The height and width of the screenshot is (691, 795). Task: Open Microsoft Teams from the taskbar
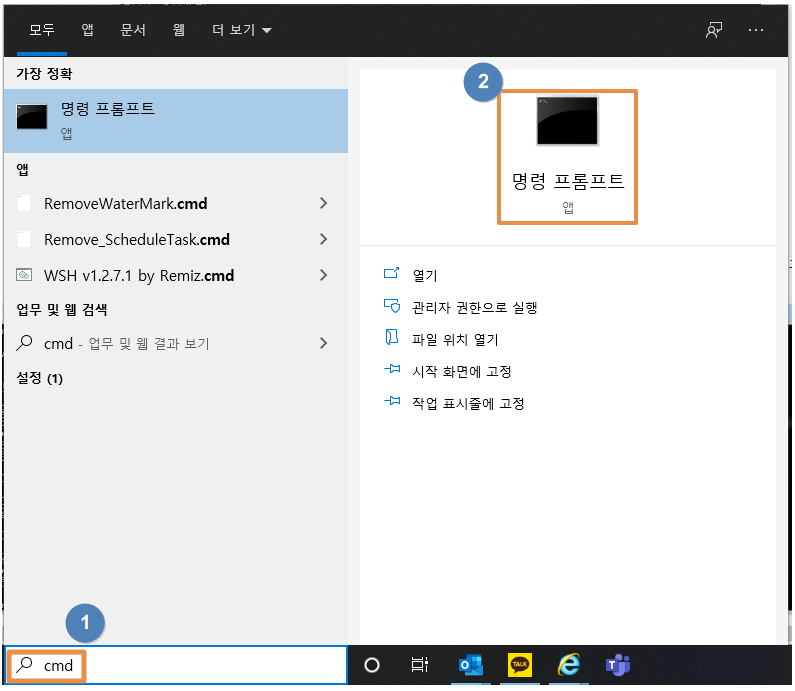[618, 665]
